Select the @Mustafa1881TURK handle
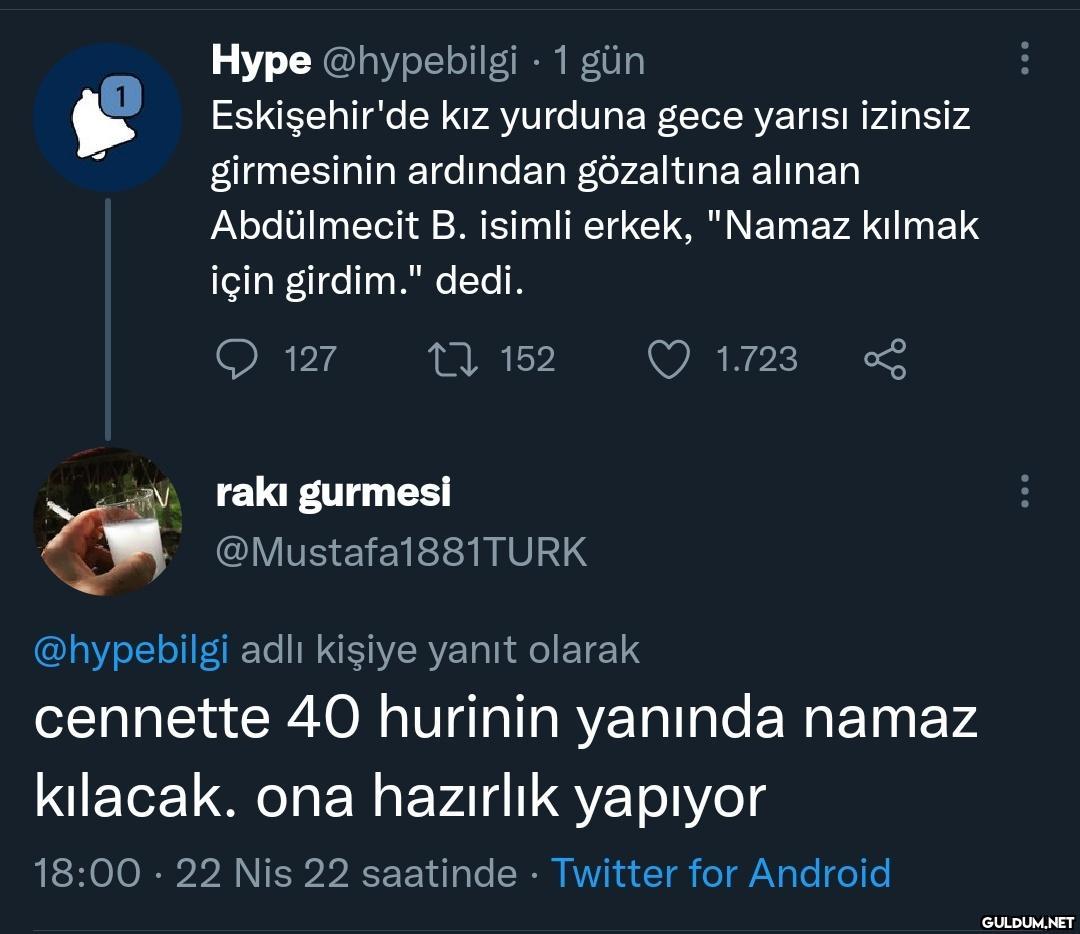 tap(401, 551)
